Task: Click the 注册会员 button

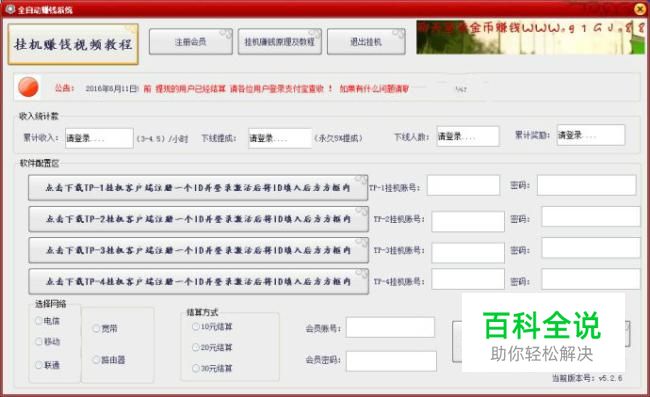Action: click(191, 41)
